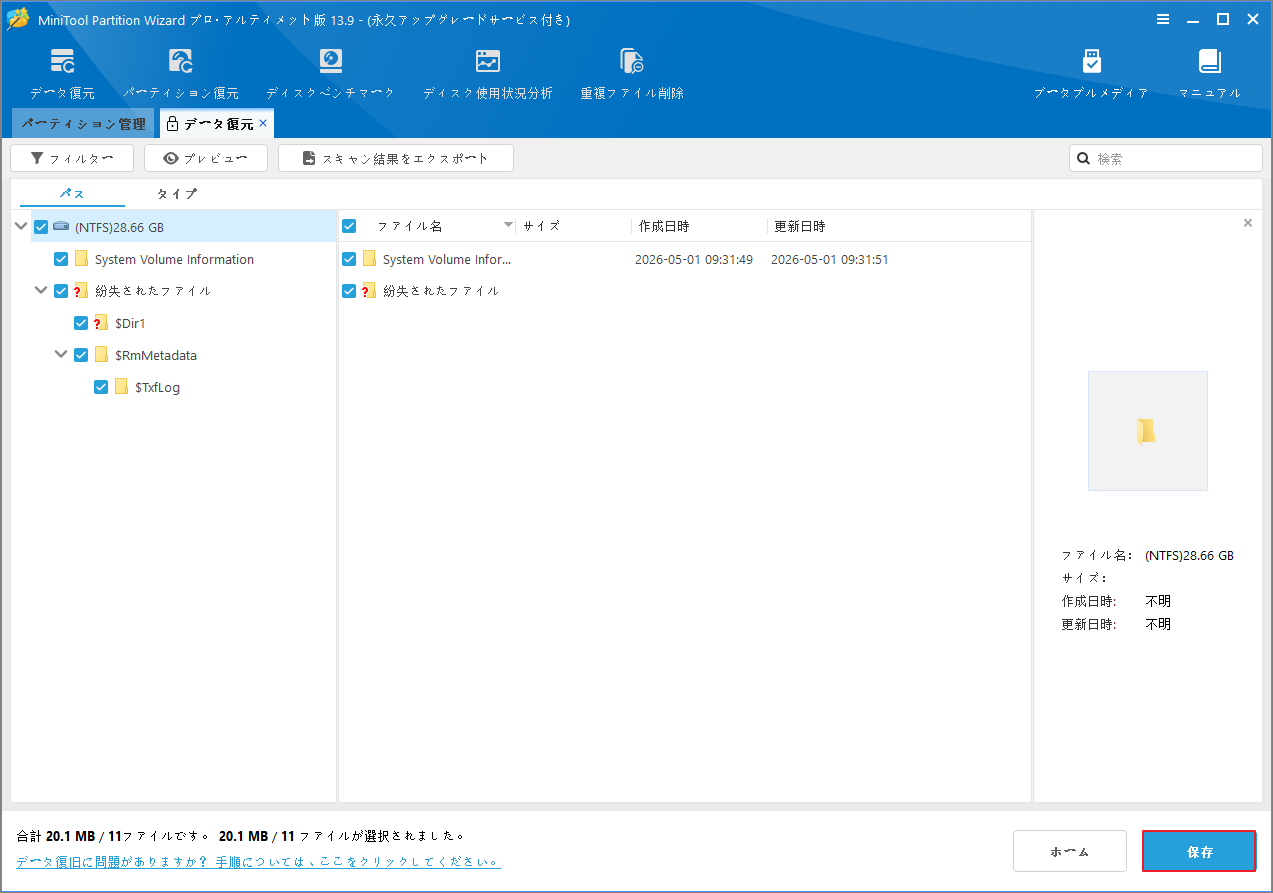This screenshot has height=893, width=1273.
Task: Uncheck the $RmMetadata checkbox
Action: coord(81,355)
